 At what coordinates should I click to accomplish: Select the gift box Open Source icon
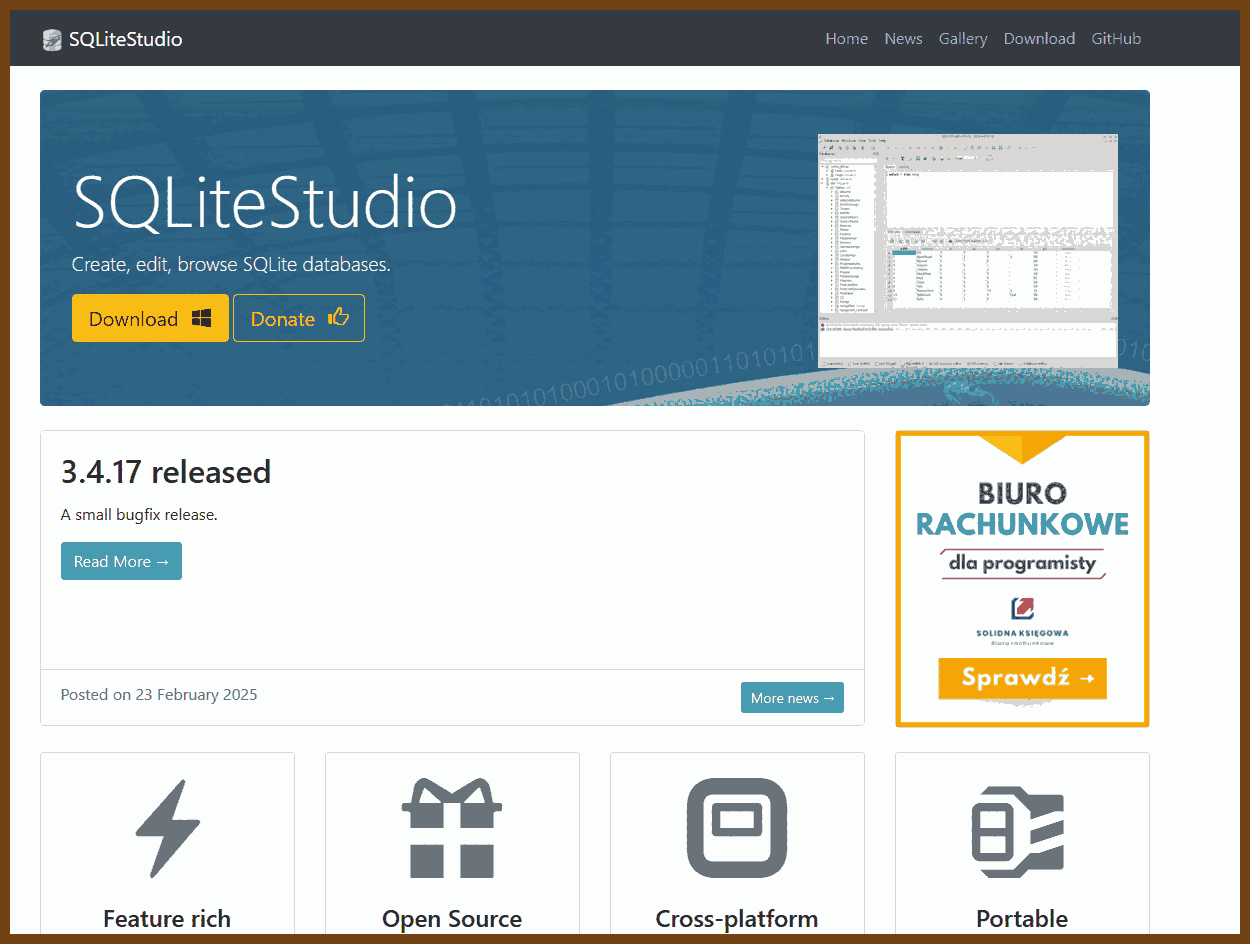click(x=452, y=829)
